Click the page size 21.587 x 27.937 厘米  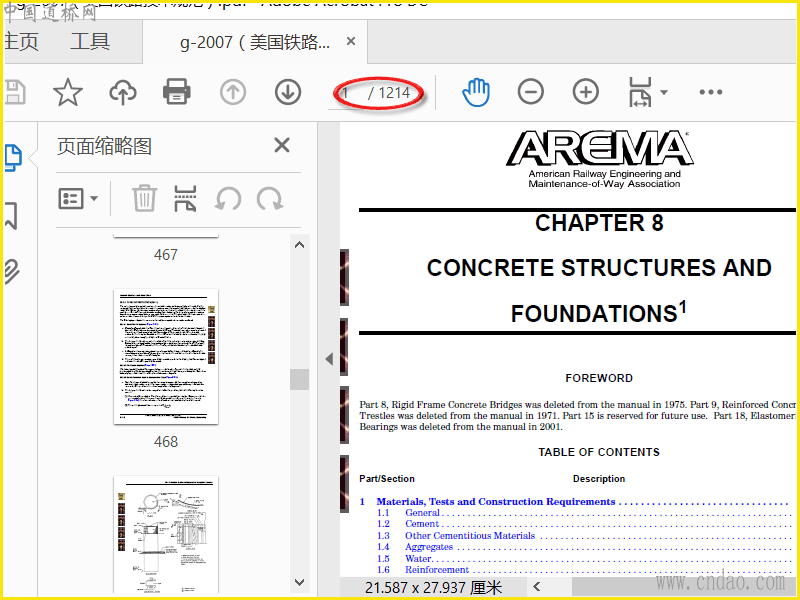tap(433, 588)
